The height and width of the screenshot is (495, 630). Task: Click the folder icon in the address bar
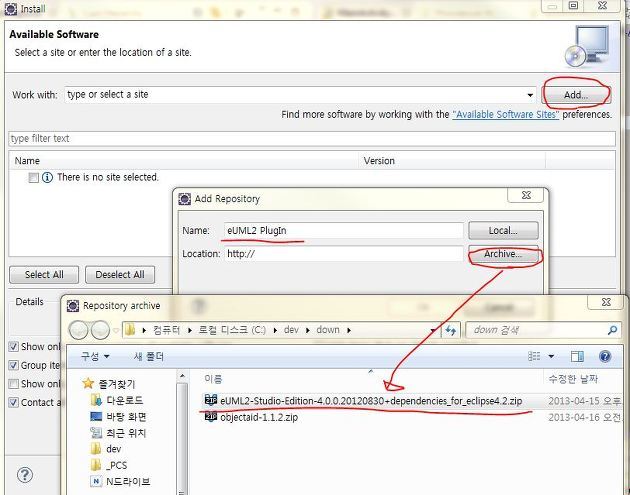[x=130, y=330]
